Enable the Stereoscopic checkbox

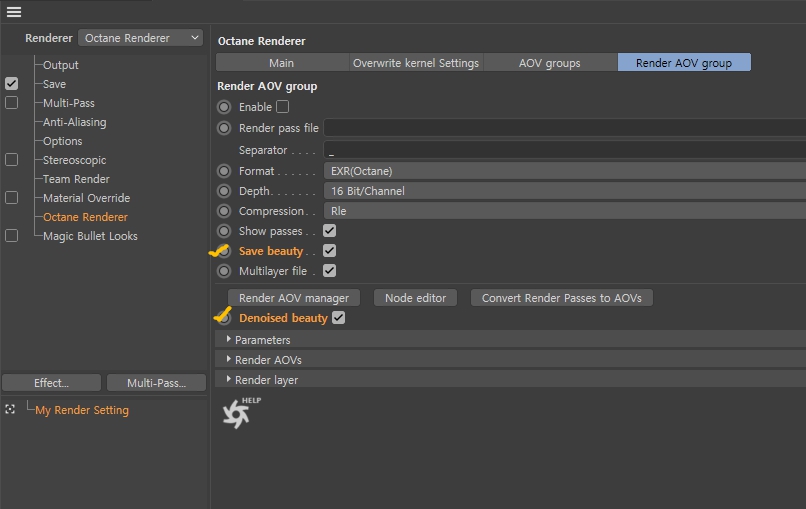click(11, 159)
